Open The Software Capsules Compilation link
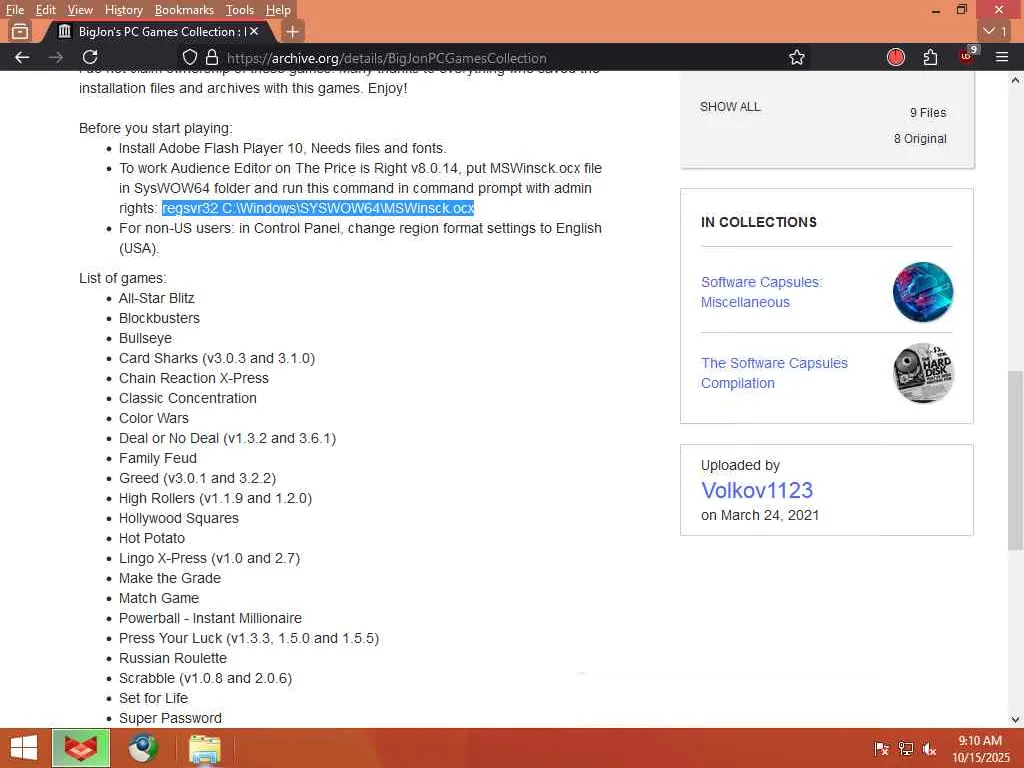This screenshot has height=768, width=1024. tap(774, 373)
